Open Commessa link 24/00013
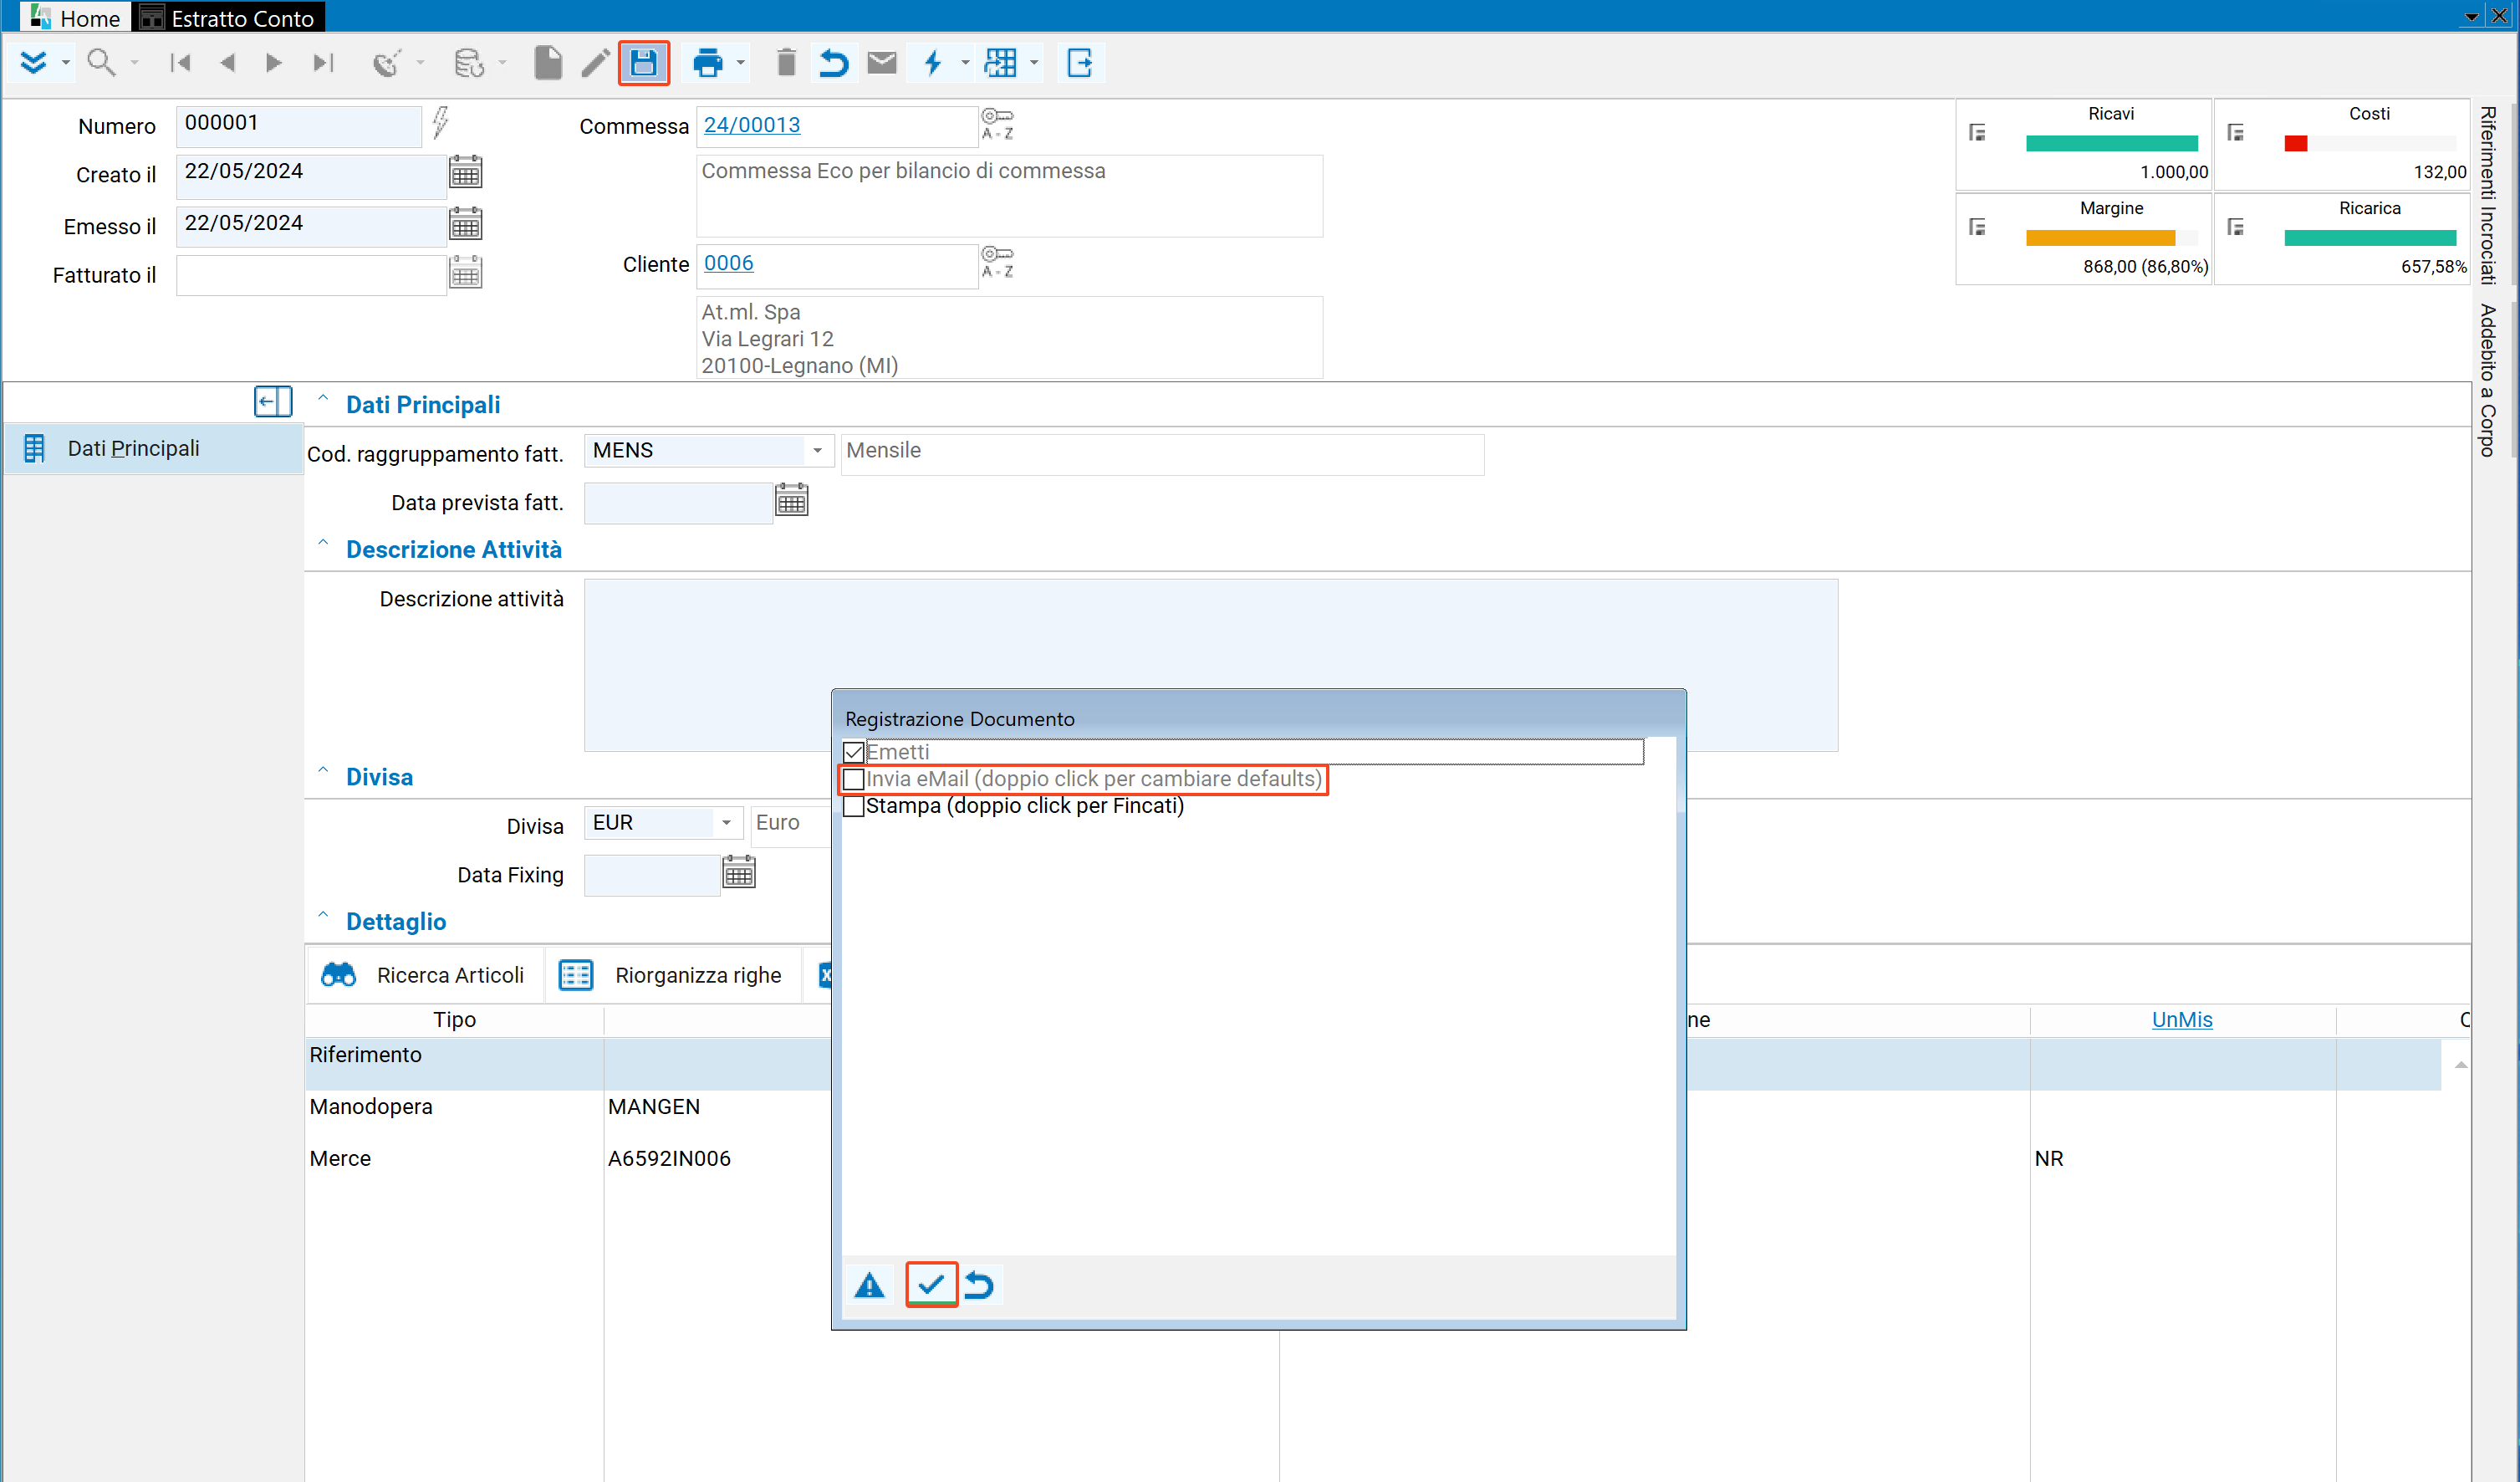 tap(752, 125)
